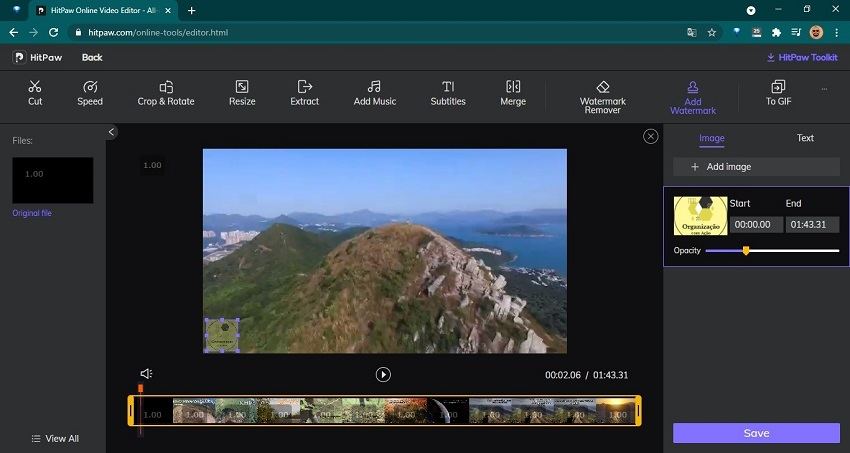This screenshot has height=453, width=850.
Task: Open the media control icon in toolbar
Action: 796,33
